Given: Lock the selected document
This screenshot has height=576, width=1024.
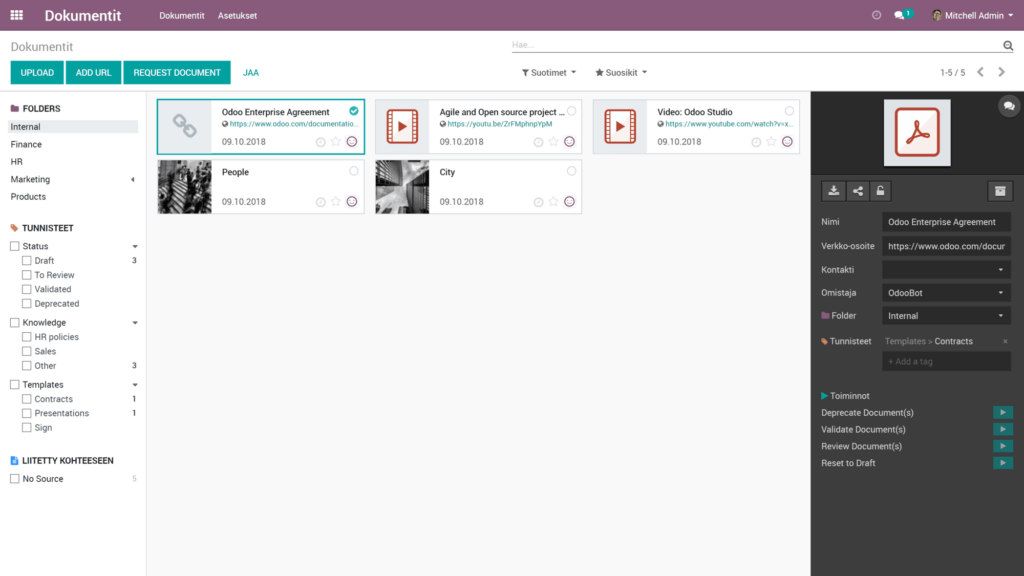Looking at the screenshot, I should [881, 190].
